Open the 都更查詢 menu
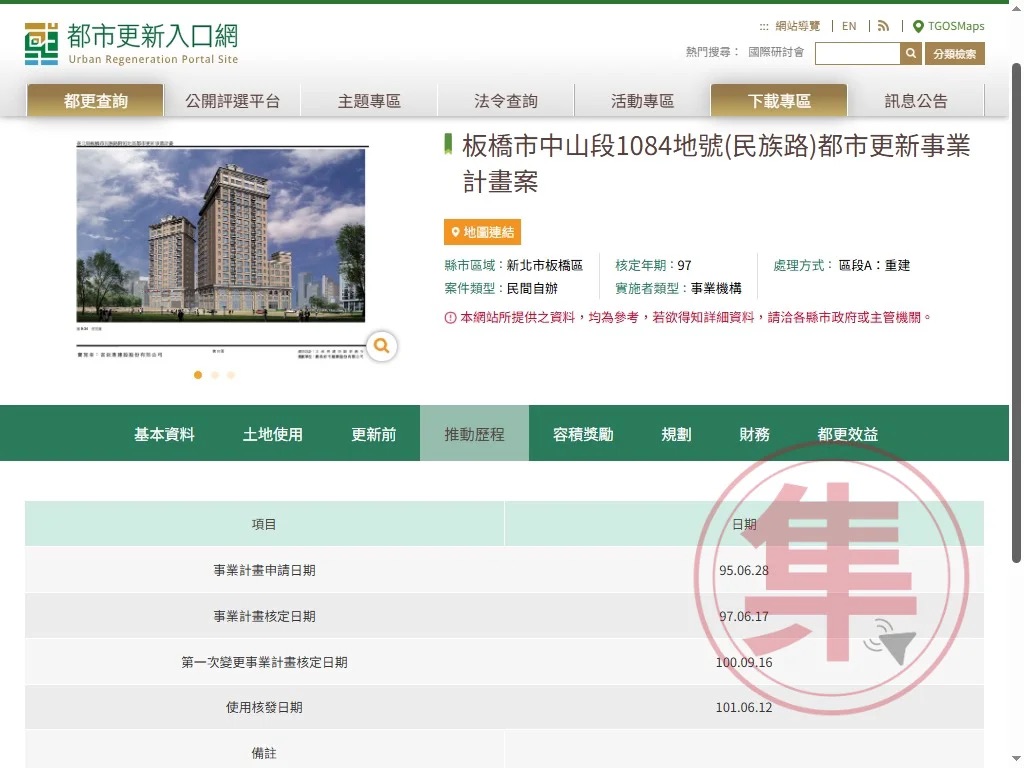 pos(95,101)
